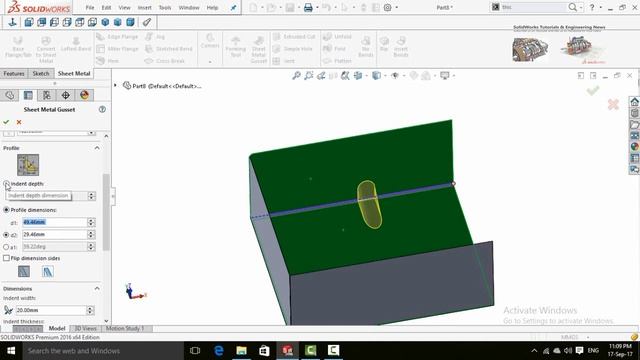Select the Forming Tool icon
The height and width of the screenshot is (360, 640).
click(x=236, y=47)
